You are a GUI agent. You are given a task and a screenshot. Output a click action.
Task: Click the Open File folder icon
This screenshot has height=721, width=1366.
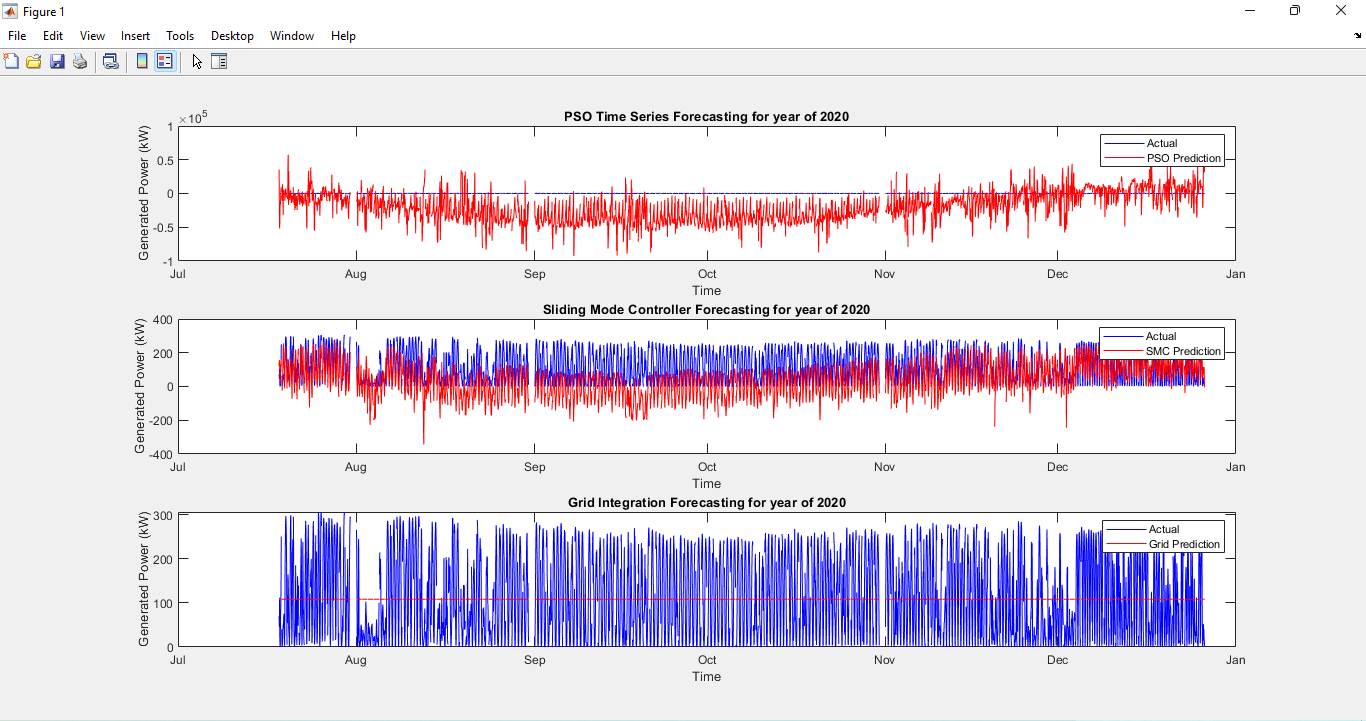34,61
